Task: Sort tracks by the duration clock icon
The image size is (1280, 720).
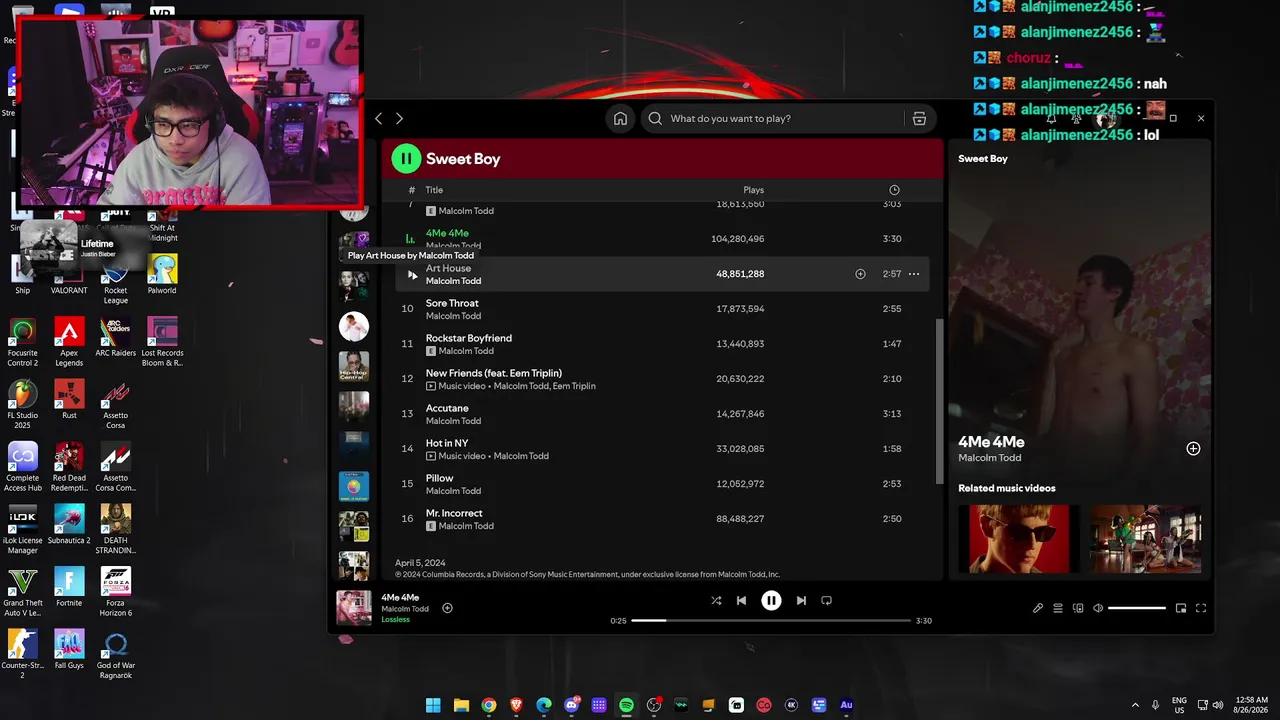Action: [x=894, y=190]
